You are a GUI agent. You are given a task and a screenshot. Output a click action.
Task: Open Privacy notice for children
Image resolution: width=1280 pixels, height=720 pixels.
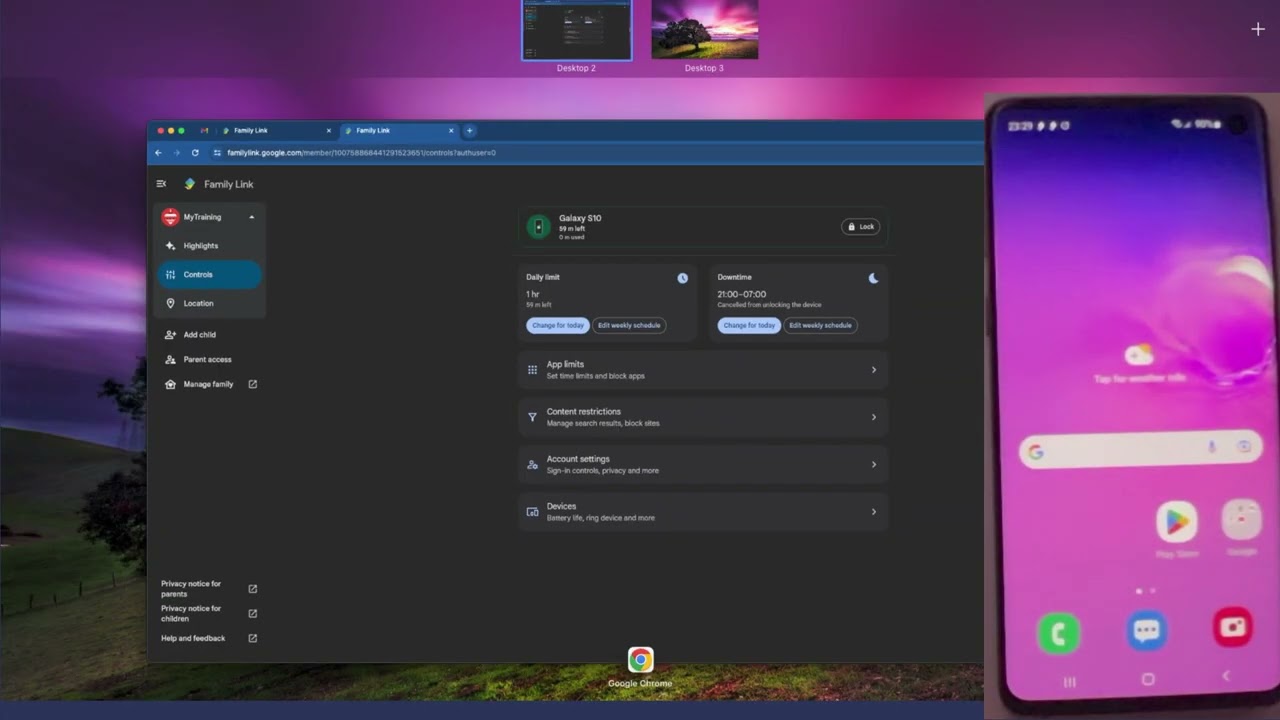pos(209,613)
